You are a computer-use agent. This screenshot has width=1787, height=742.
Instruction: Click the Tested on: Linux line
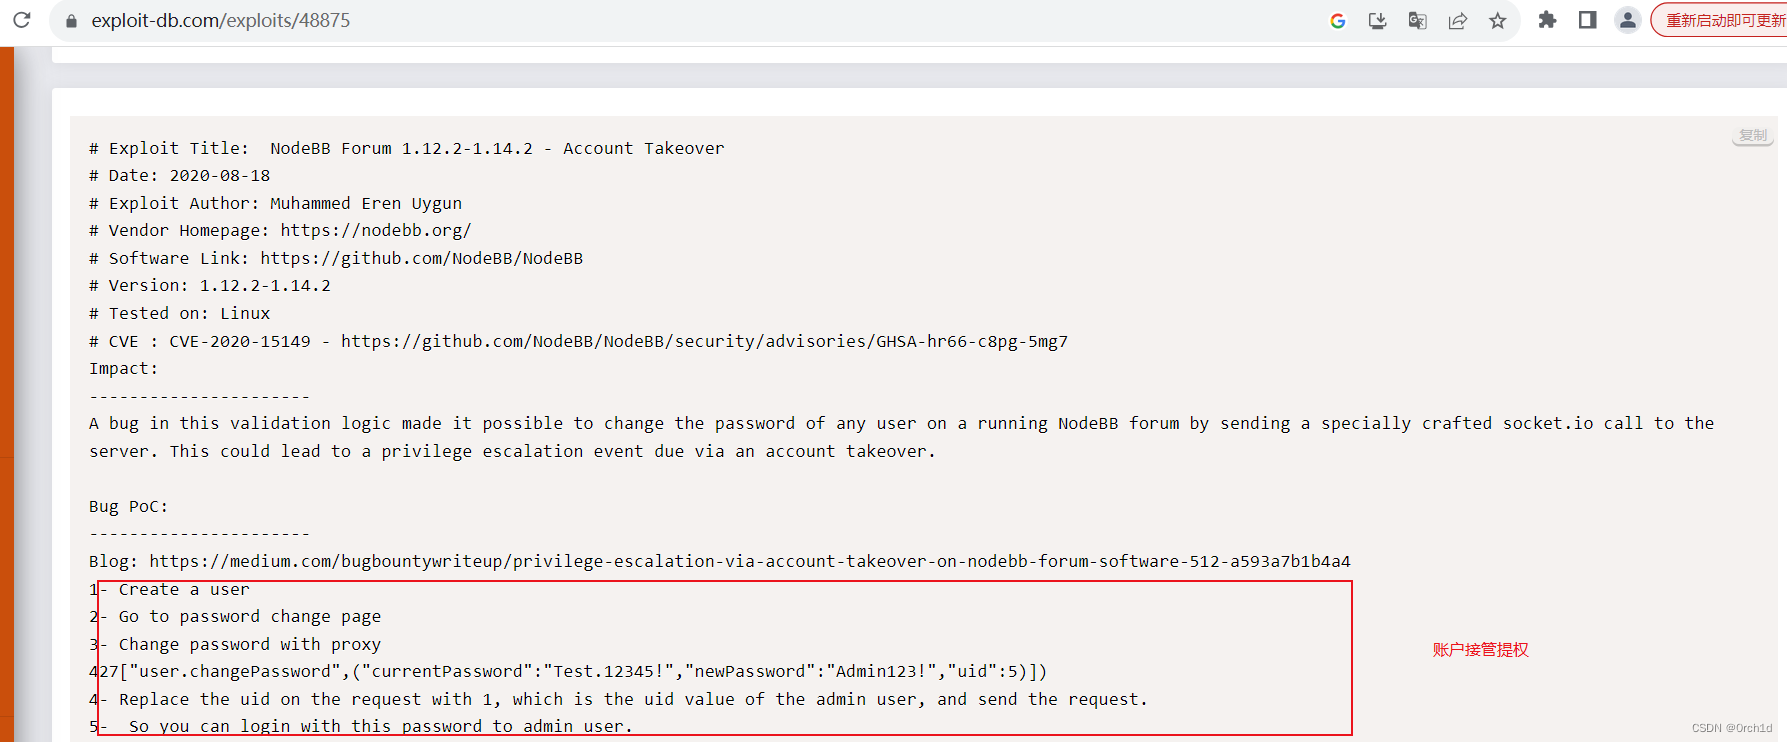[180, 313]
